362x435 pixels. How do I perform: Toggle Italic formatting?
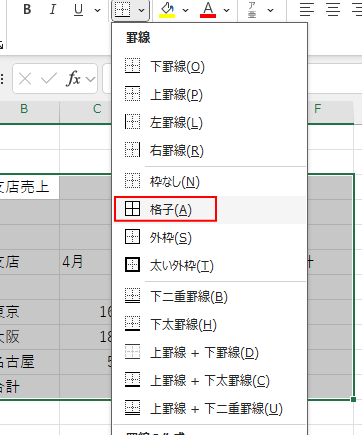coord(53,10)
